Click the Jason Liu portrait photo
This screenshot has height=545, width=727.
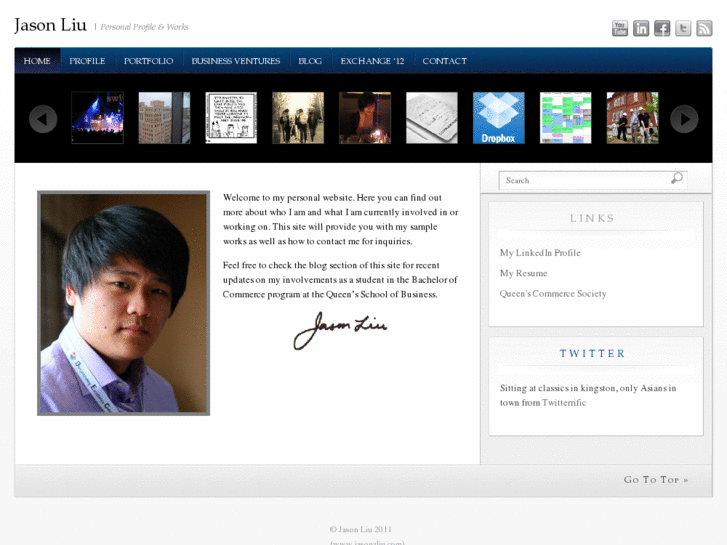pos(123,303)
